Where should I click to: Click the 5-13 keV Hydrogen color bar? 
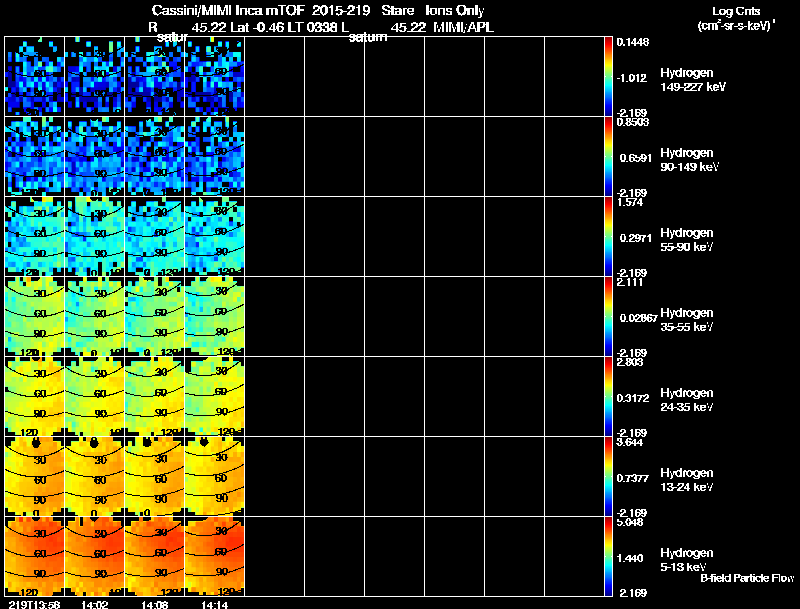tap(609, 556)
